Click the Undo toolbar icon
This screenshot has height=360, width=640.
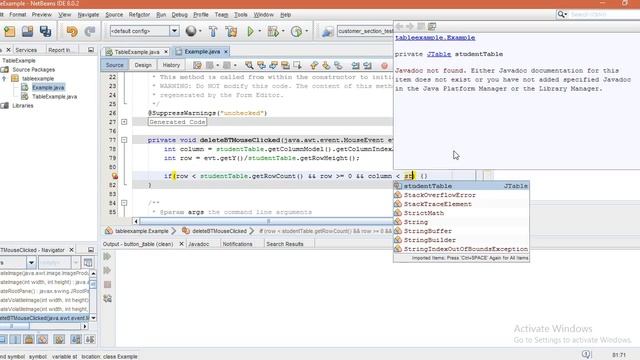point(72,31)
